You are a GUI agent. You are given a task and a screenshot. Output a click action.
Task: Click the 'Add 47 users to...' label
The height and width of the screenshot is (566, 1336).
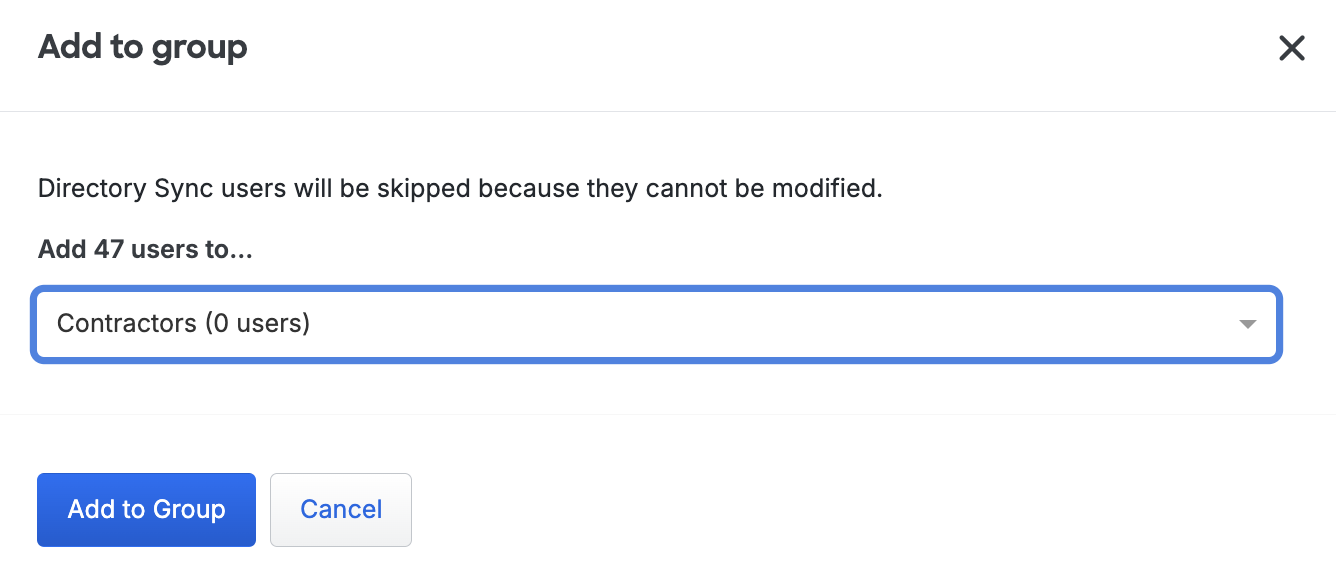click(145, 249)
